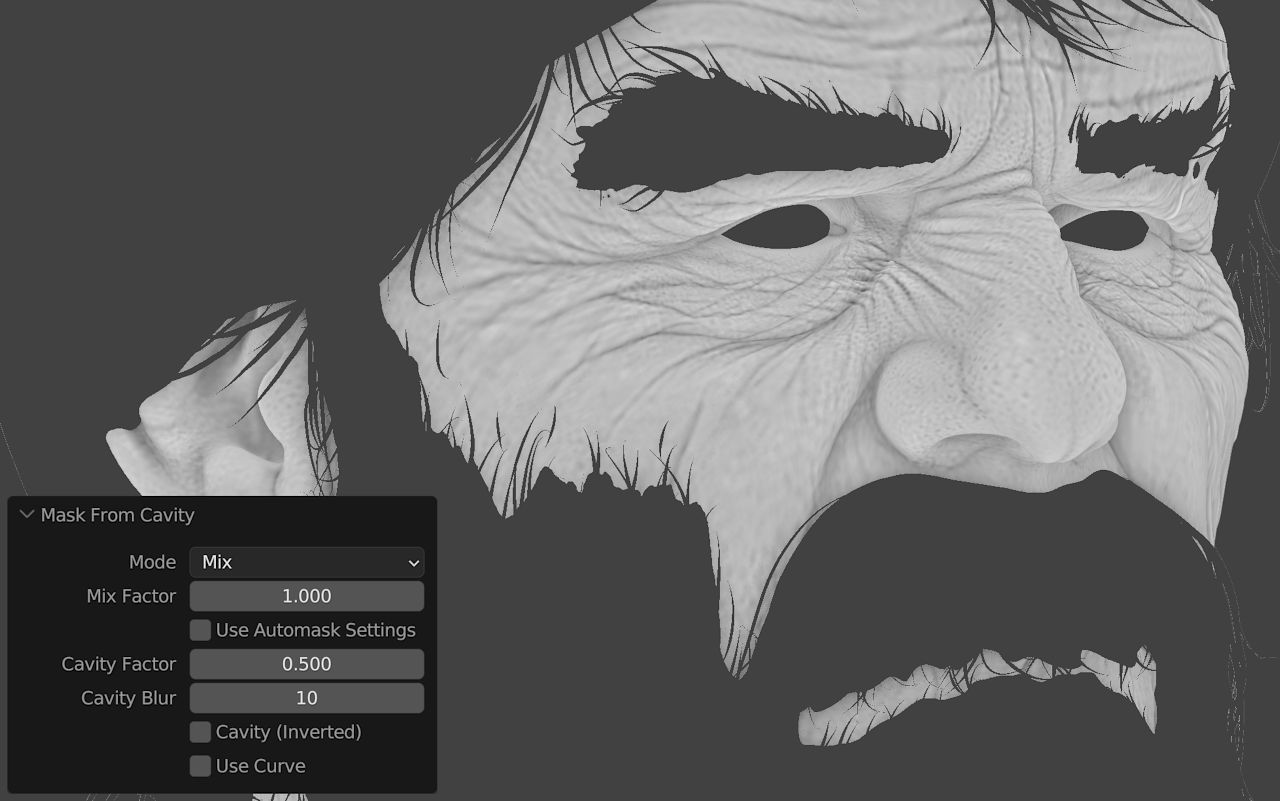Enable Use Automask Settings checkbox
Viewport: 1280px width, 801px height.
tap(201, 630)
